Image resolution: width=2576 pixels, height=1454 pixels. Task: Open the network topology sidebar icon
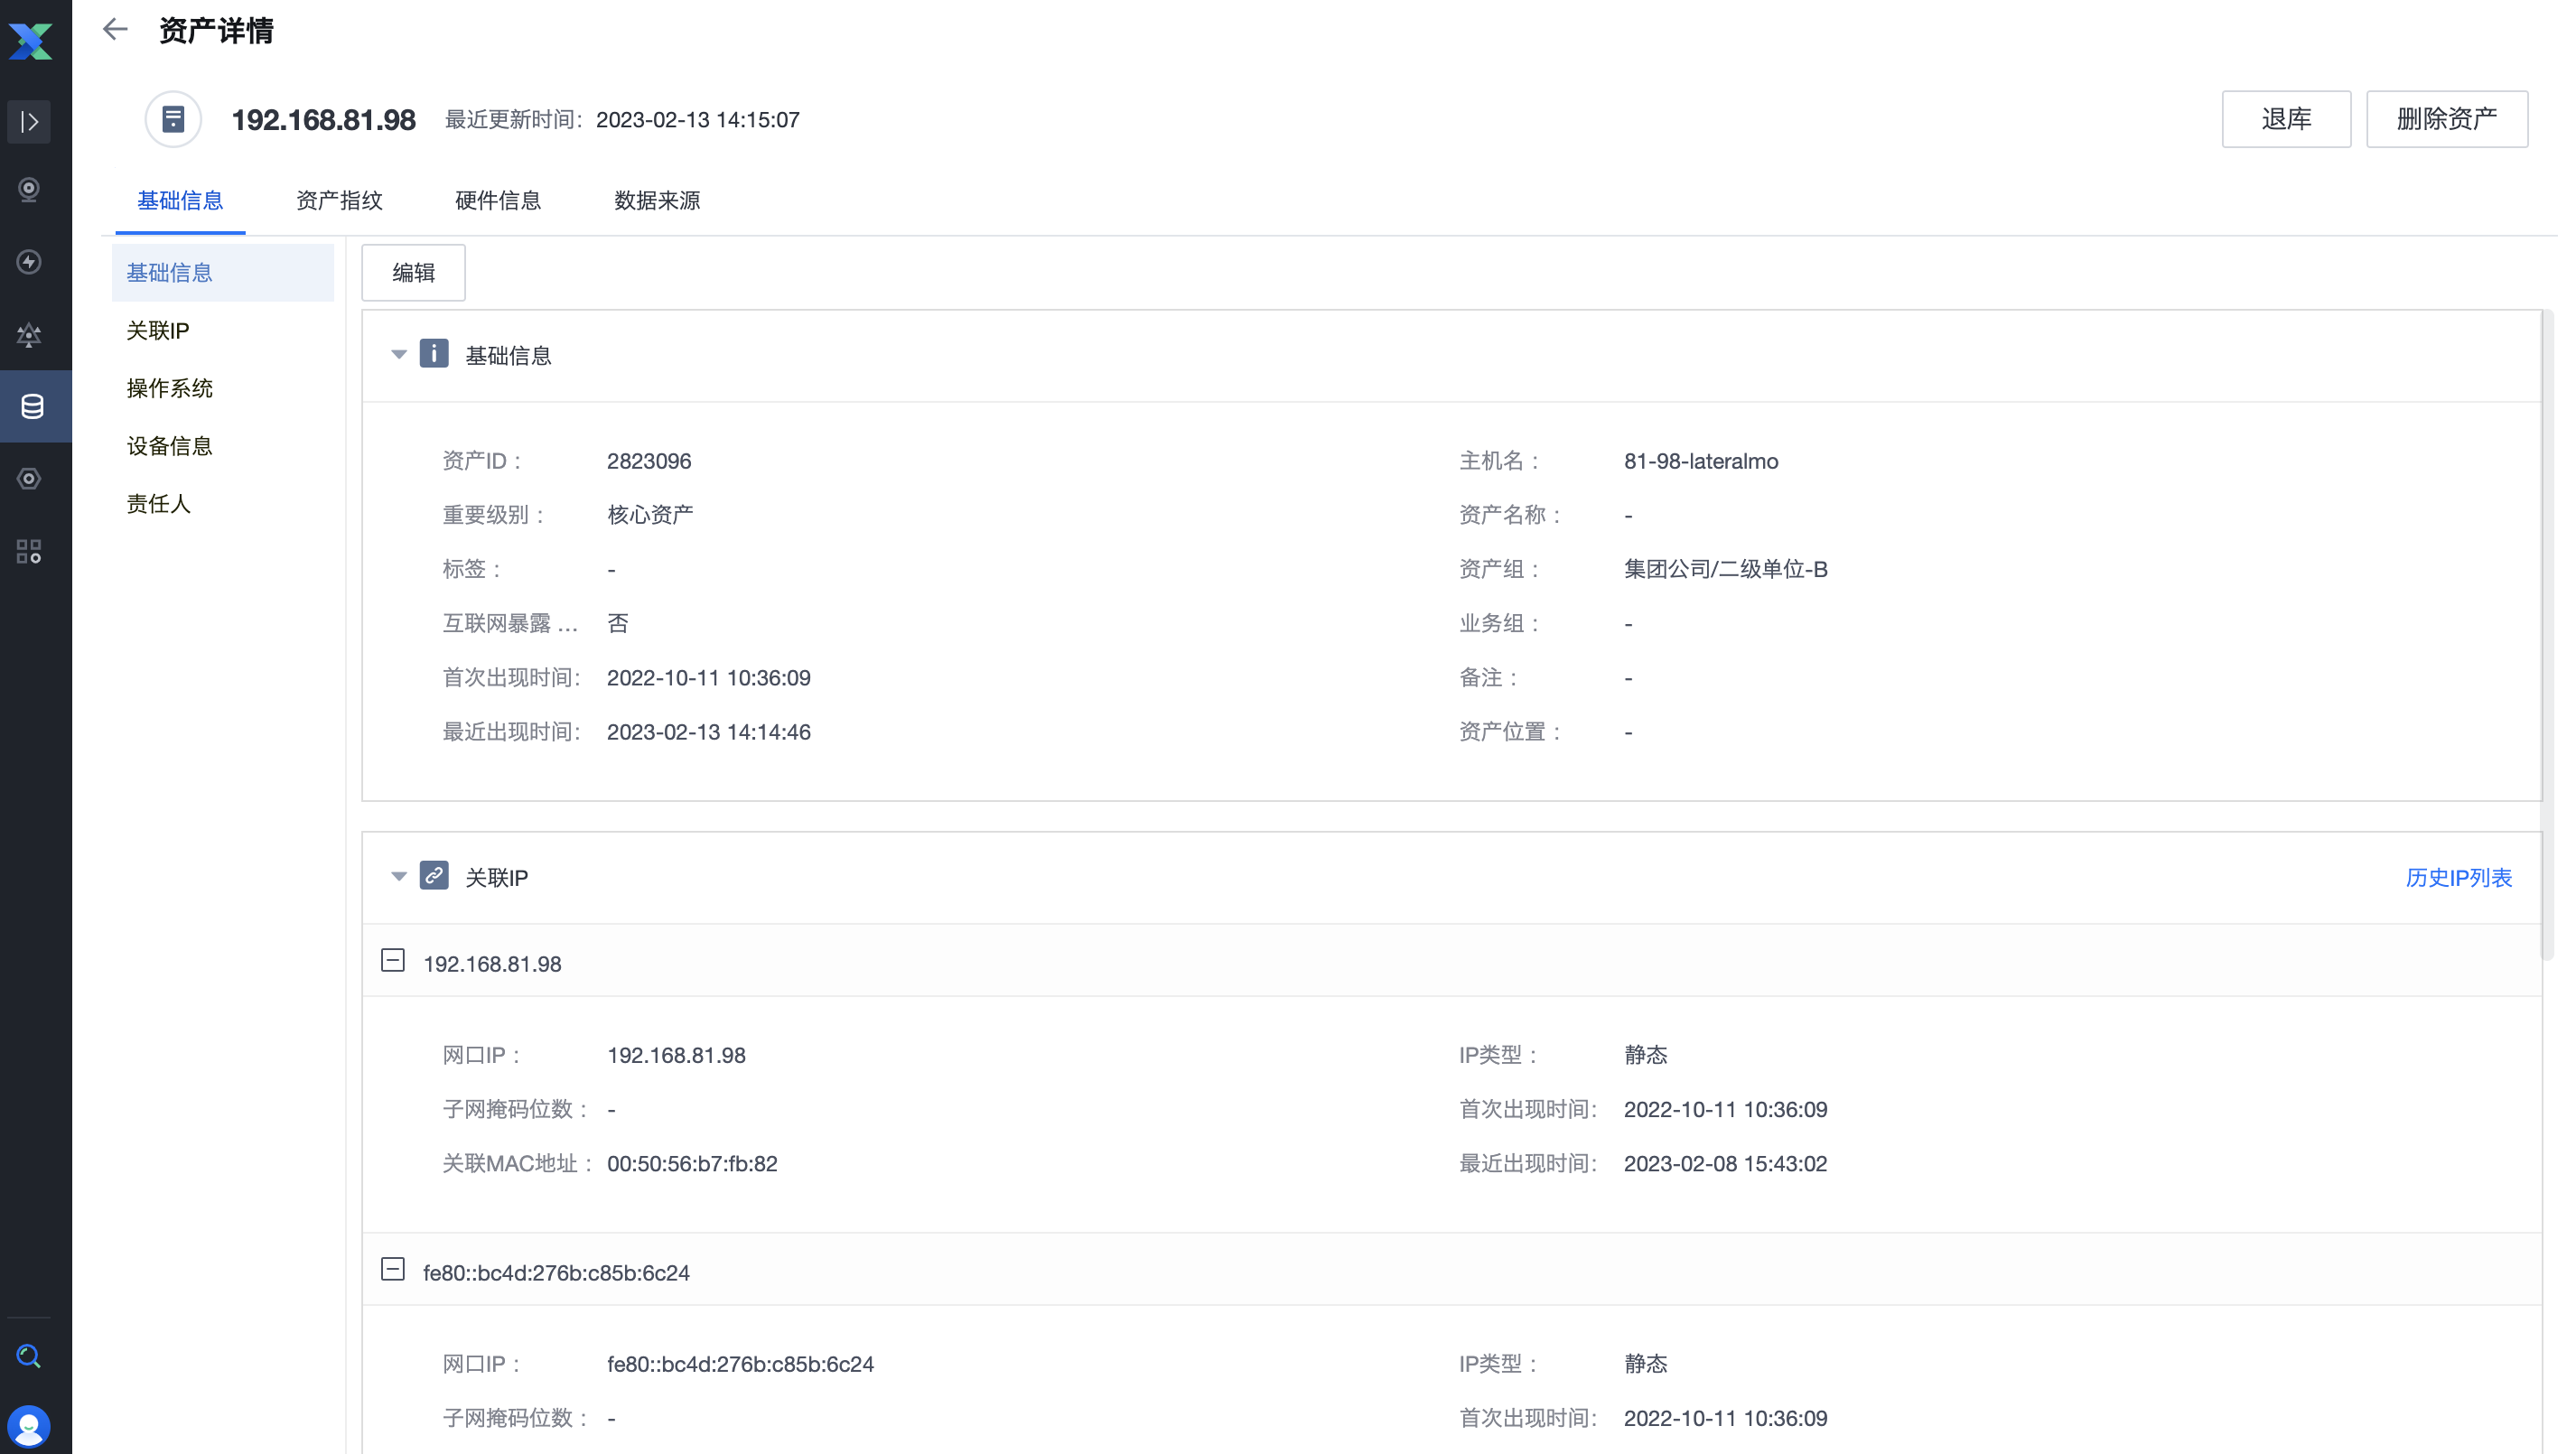[x=29, y=335]
